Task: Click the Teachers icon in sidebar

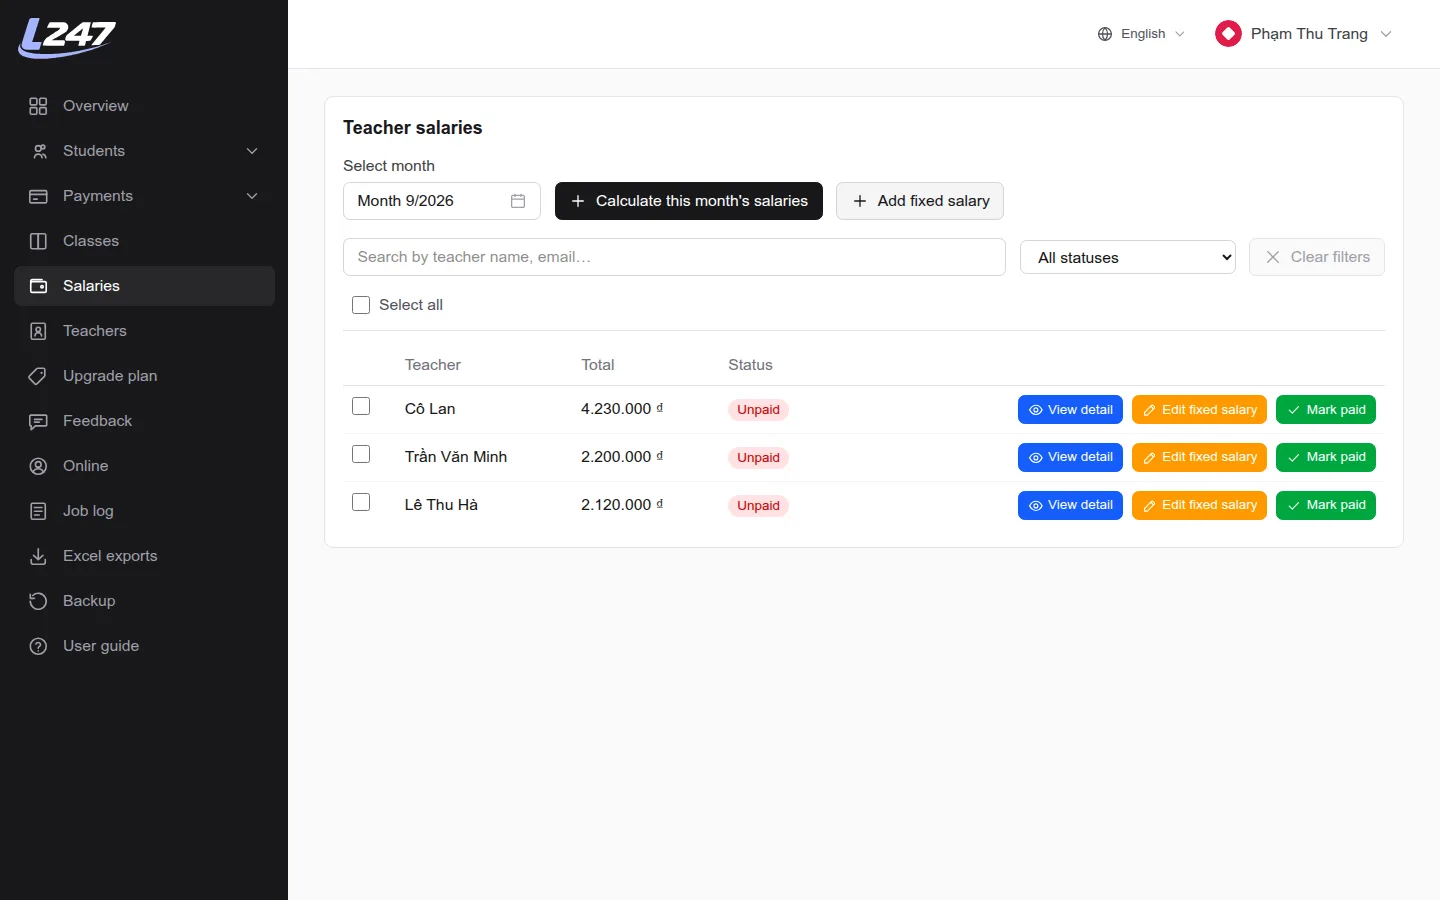Action: tap(38, 331)
